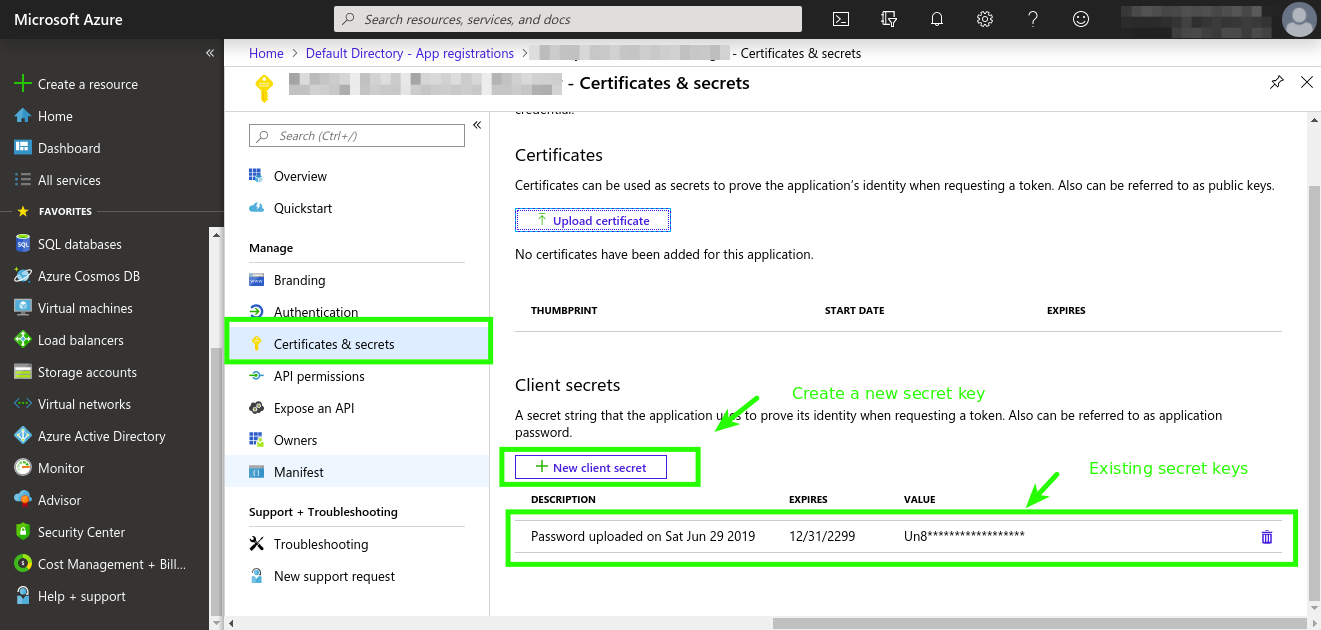Click the THUMBPRINT column header
The width and height of the screenshot is (1321, 630).
564,311
